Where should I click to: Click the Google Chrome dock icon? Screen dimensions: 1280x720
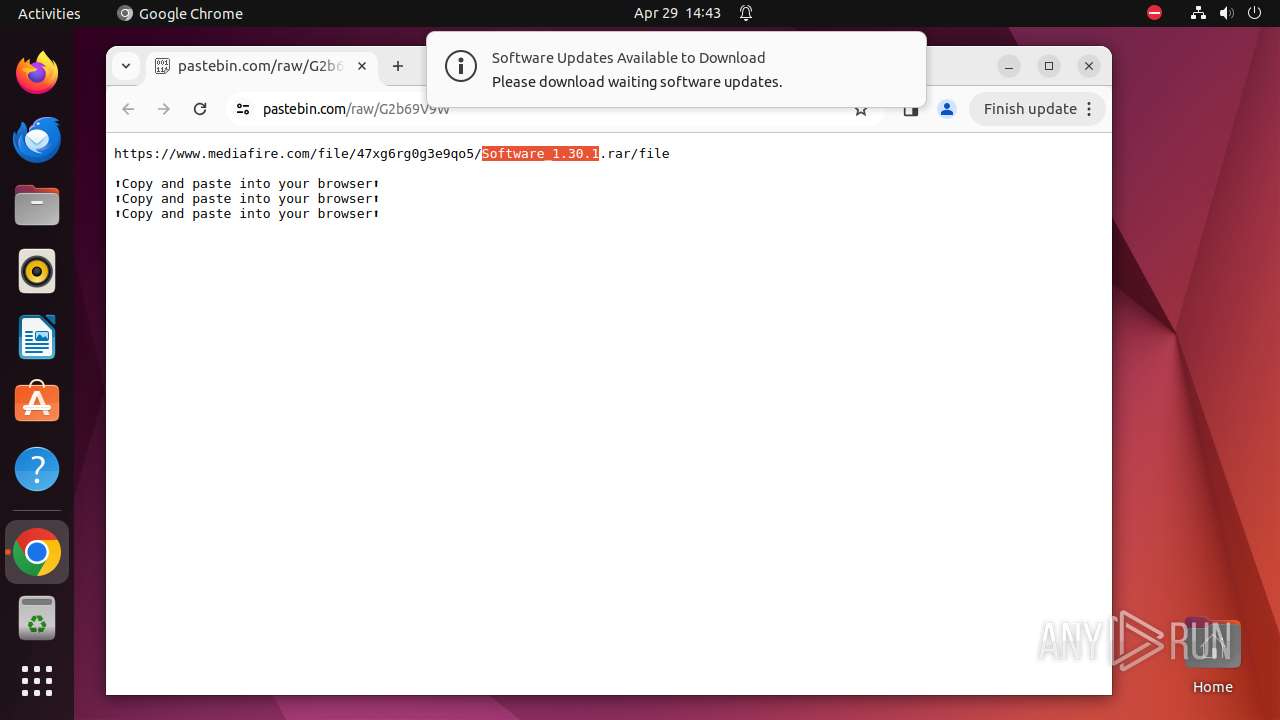[37, 552]
